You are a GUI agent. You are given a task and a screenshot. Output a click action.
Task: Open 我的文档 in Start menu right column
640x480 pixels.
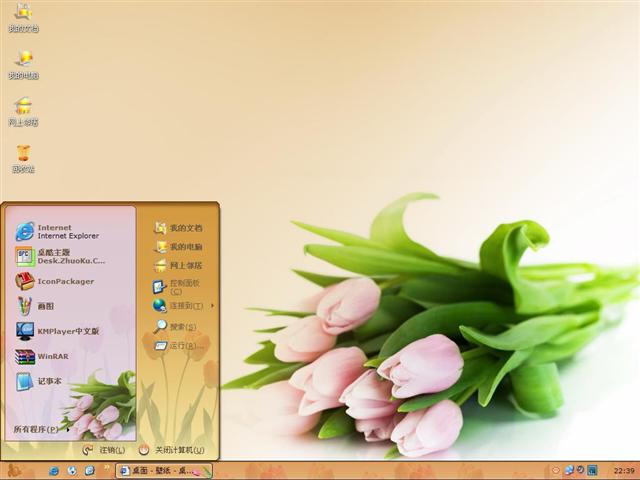click(x=178, y=228)
